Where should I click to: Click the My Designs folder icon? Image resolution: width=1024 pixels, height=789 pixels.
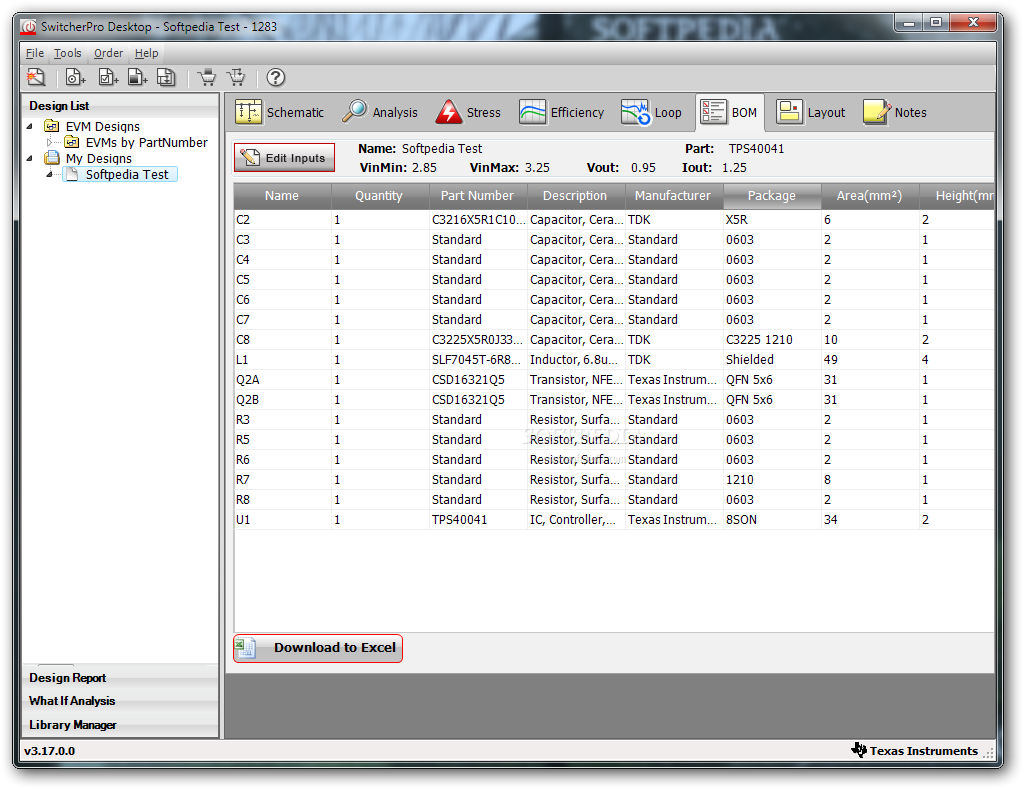(52, 157)
